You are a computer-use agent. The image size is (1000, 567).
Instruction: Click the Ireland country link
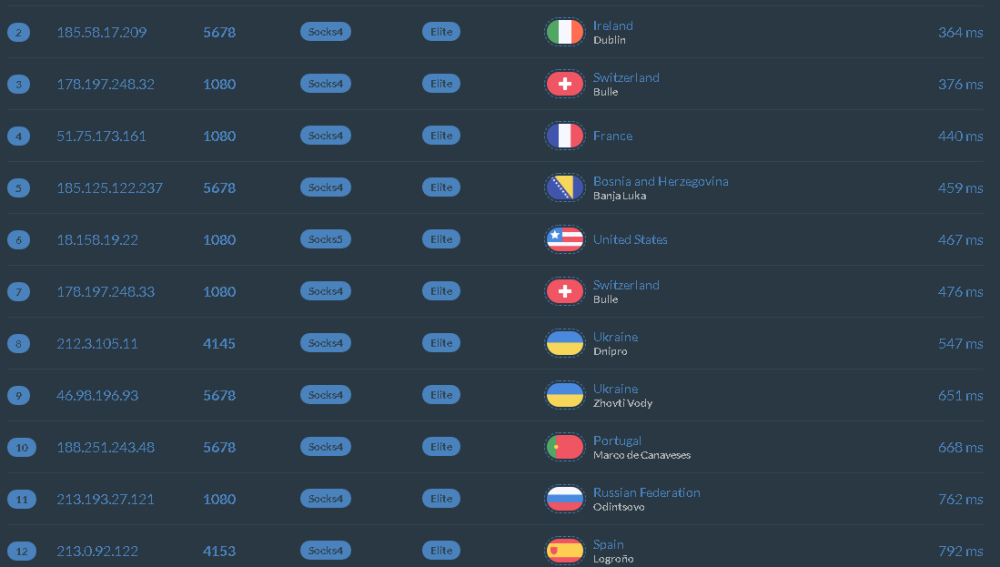click(x=613, y=26)
